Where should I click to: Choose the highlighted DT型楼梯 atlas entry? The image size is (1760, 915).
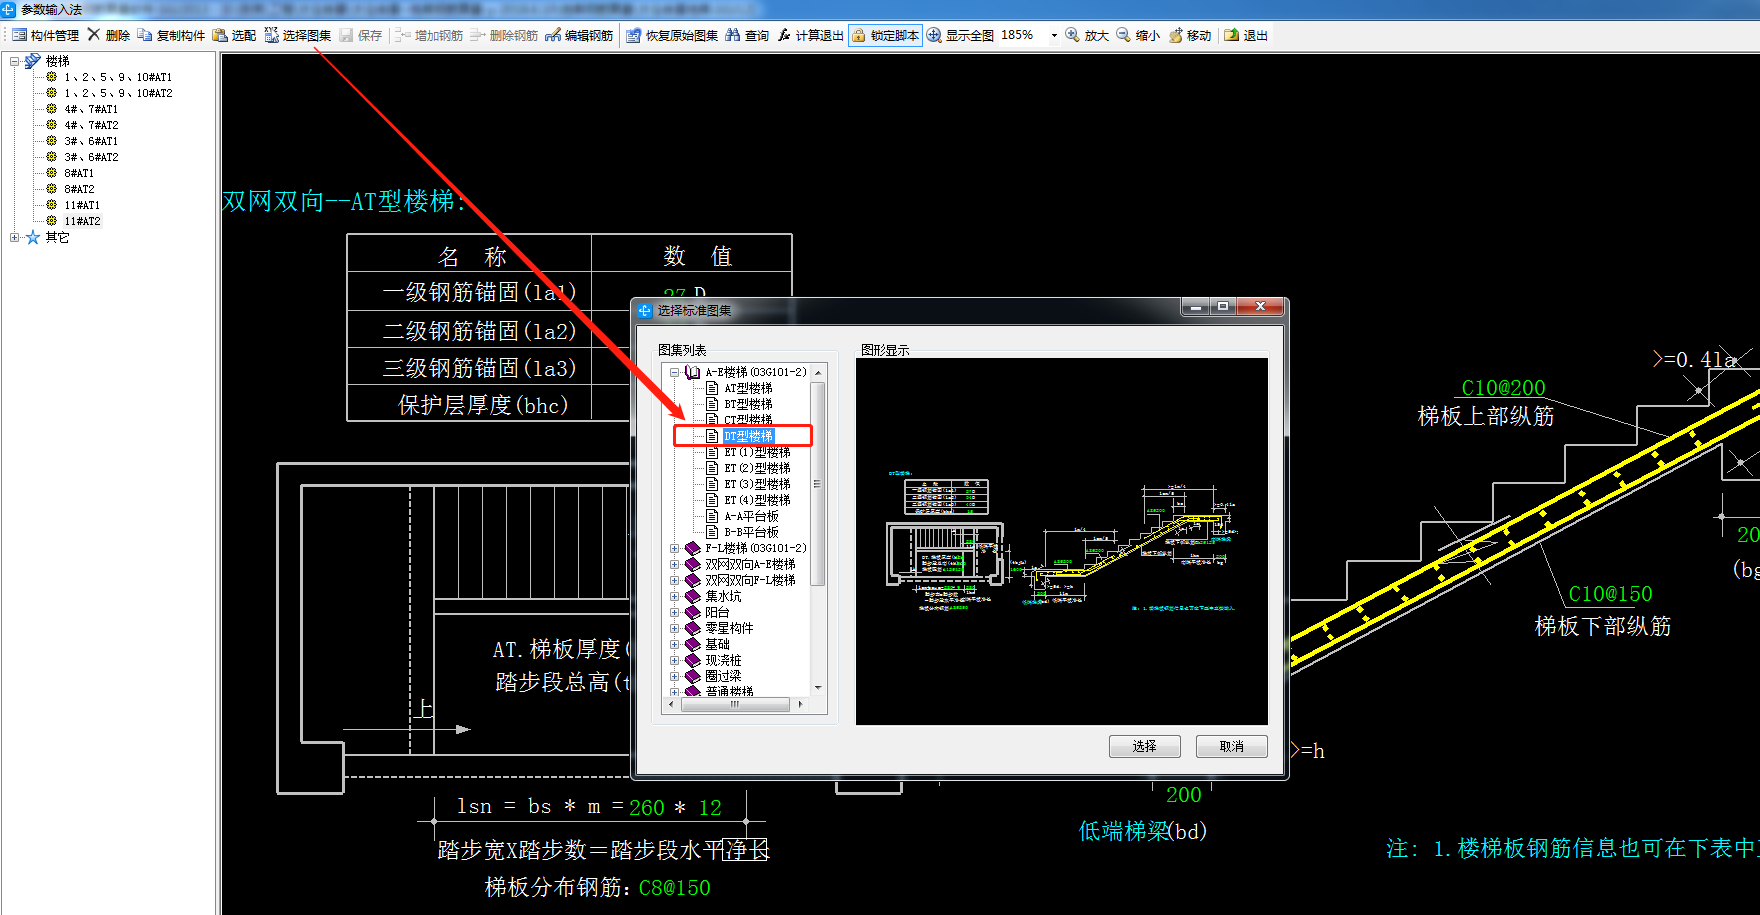(748, 436)
